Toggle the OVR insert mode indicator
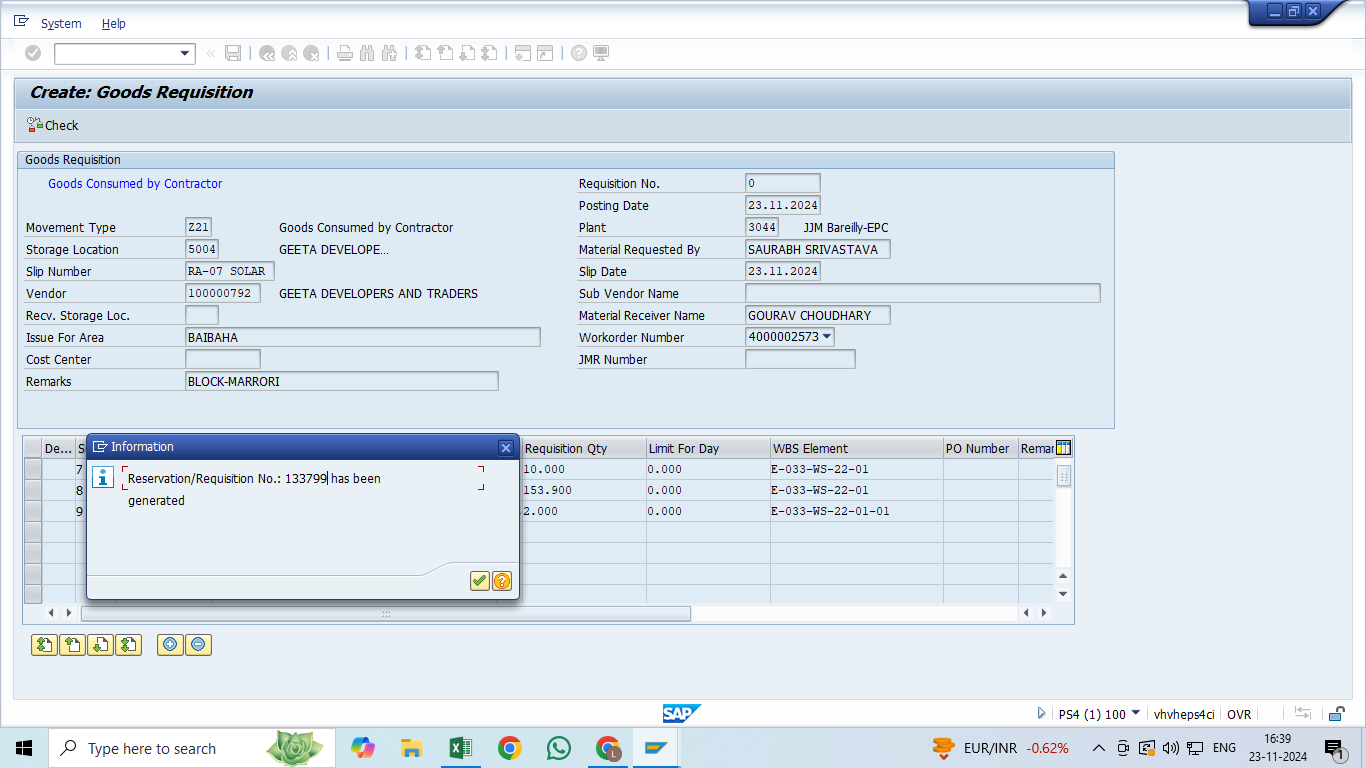This screenshot has height=768, width=1366. pyautogui.click(x=1238, y=714)
